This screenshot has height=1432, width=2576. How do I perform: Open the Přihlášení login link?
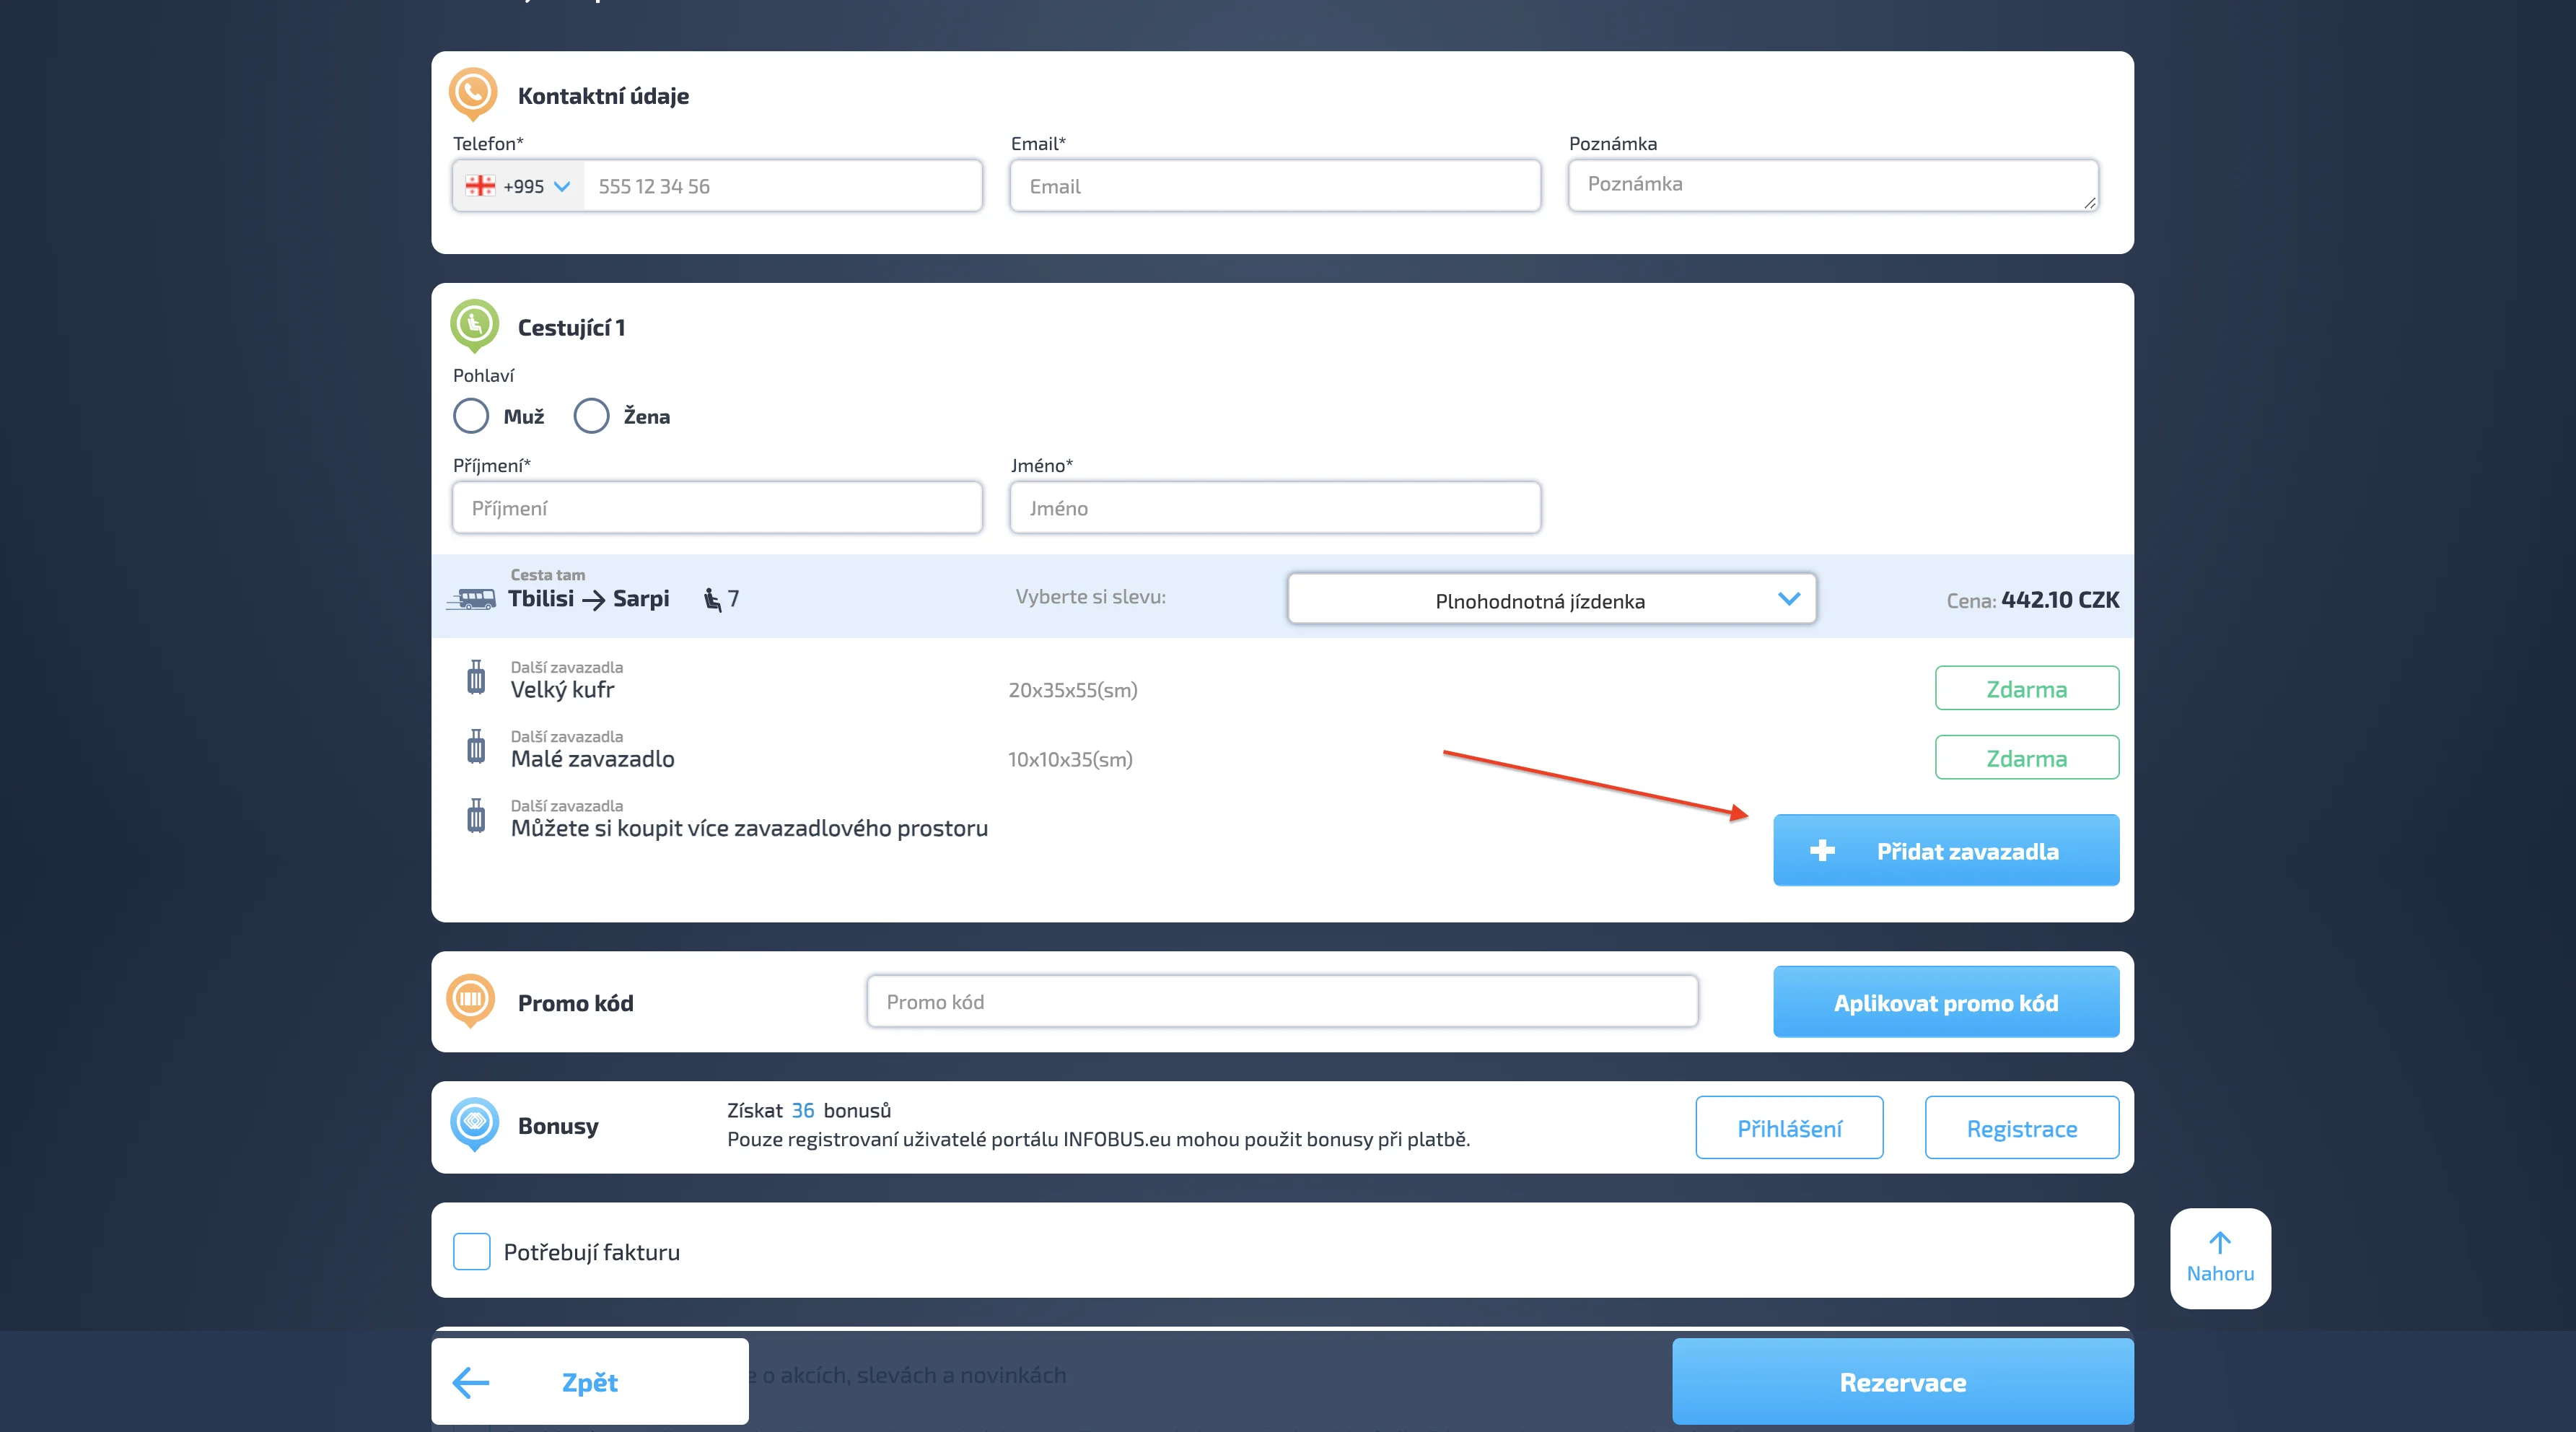pyautogui.click(x=1789, y=1128)
